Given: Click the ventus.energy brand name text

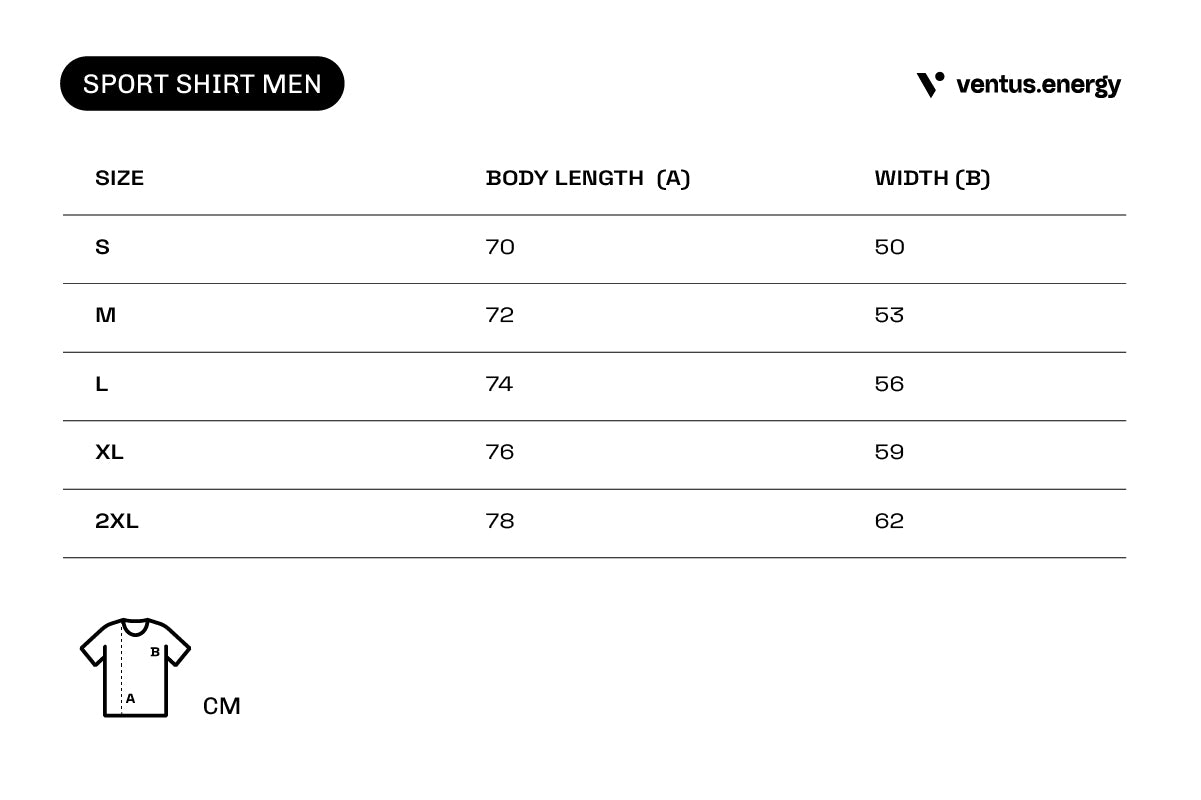Looking at the screenshot, I should [x=1038, y=86].
